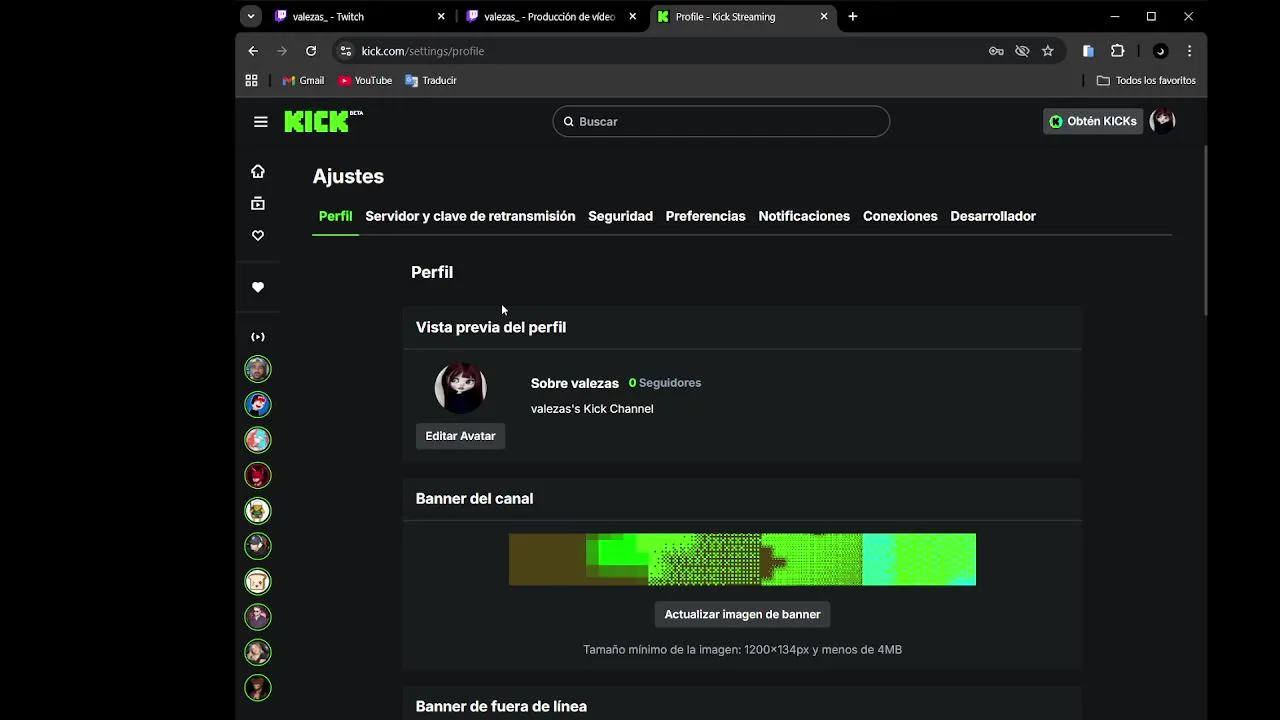
Task: Click the search magnifier icon
Action: 569,122
